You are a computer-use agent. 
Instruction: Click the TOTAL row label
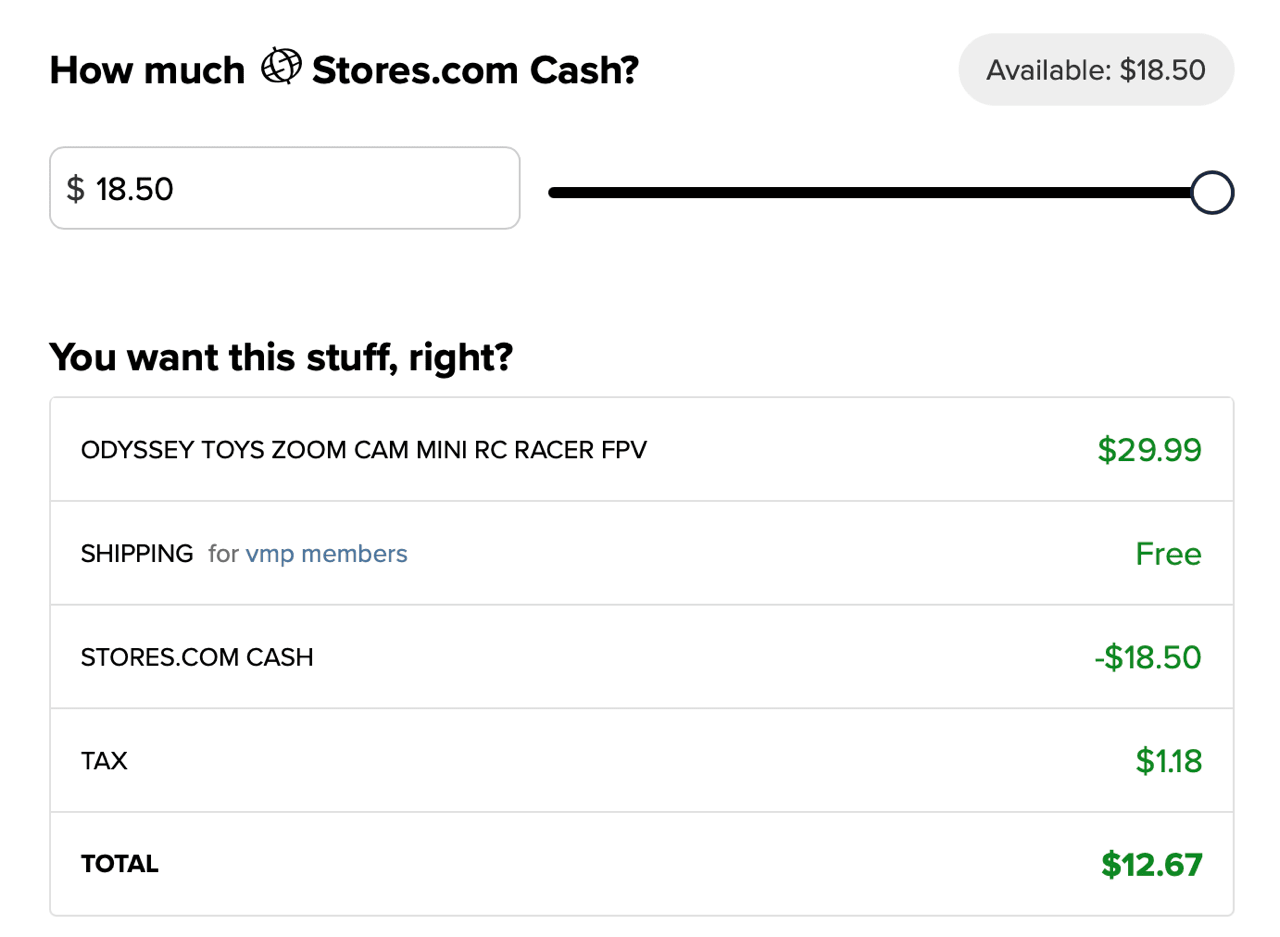coord(119,864)
